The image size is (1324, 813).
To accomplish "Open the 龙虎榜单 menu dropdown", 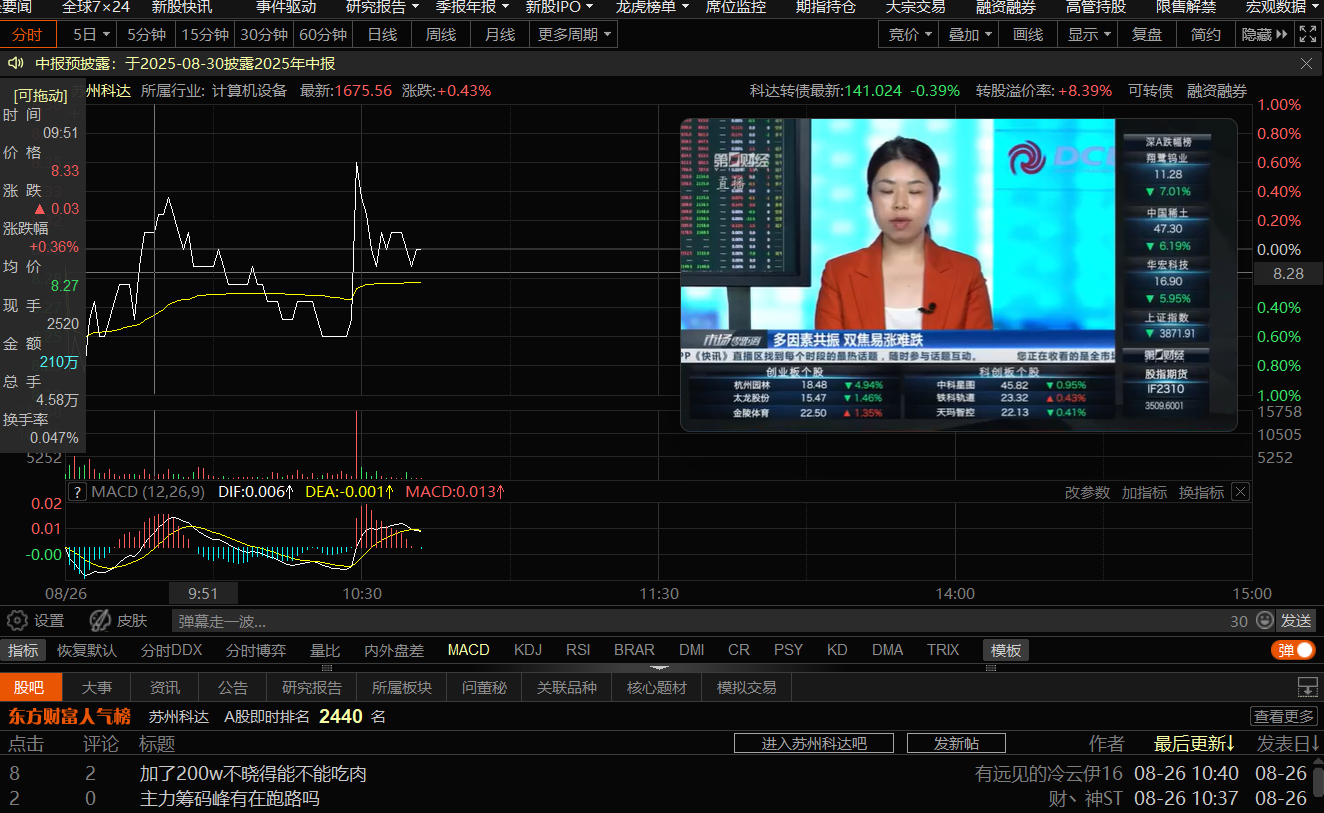I will pos(652,7).
